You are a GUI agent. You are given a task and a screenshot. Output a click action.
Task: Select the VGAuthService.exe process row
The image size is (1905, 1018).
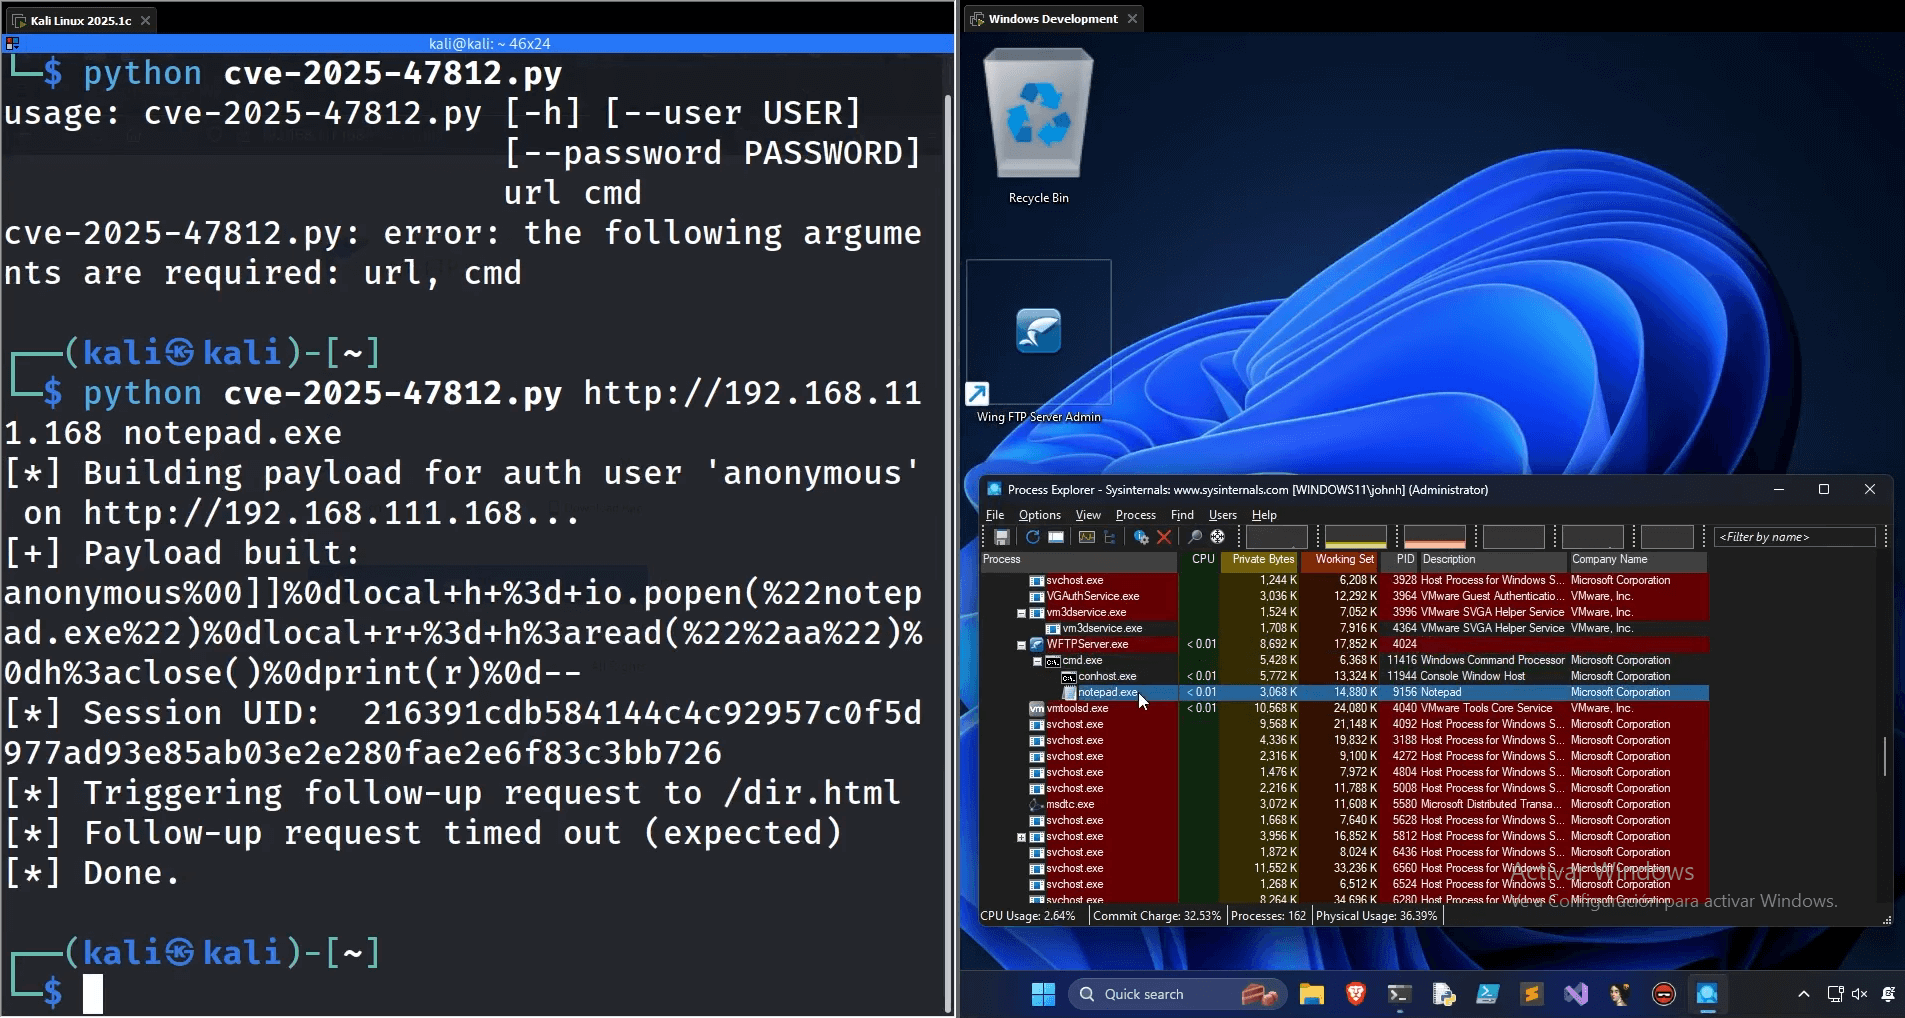coord(1344,596)
